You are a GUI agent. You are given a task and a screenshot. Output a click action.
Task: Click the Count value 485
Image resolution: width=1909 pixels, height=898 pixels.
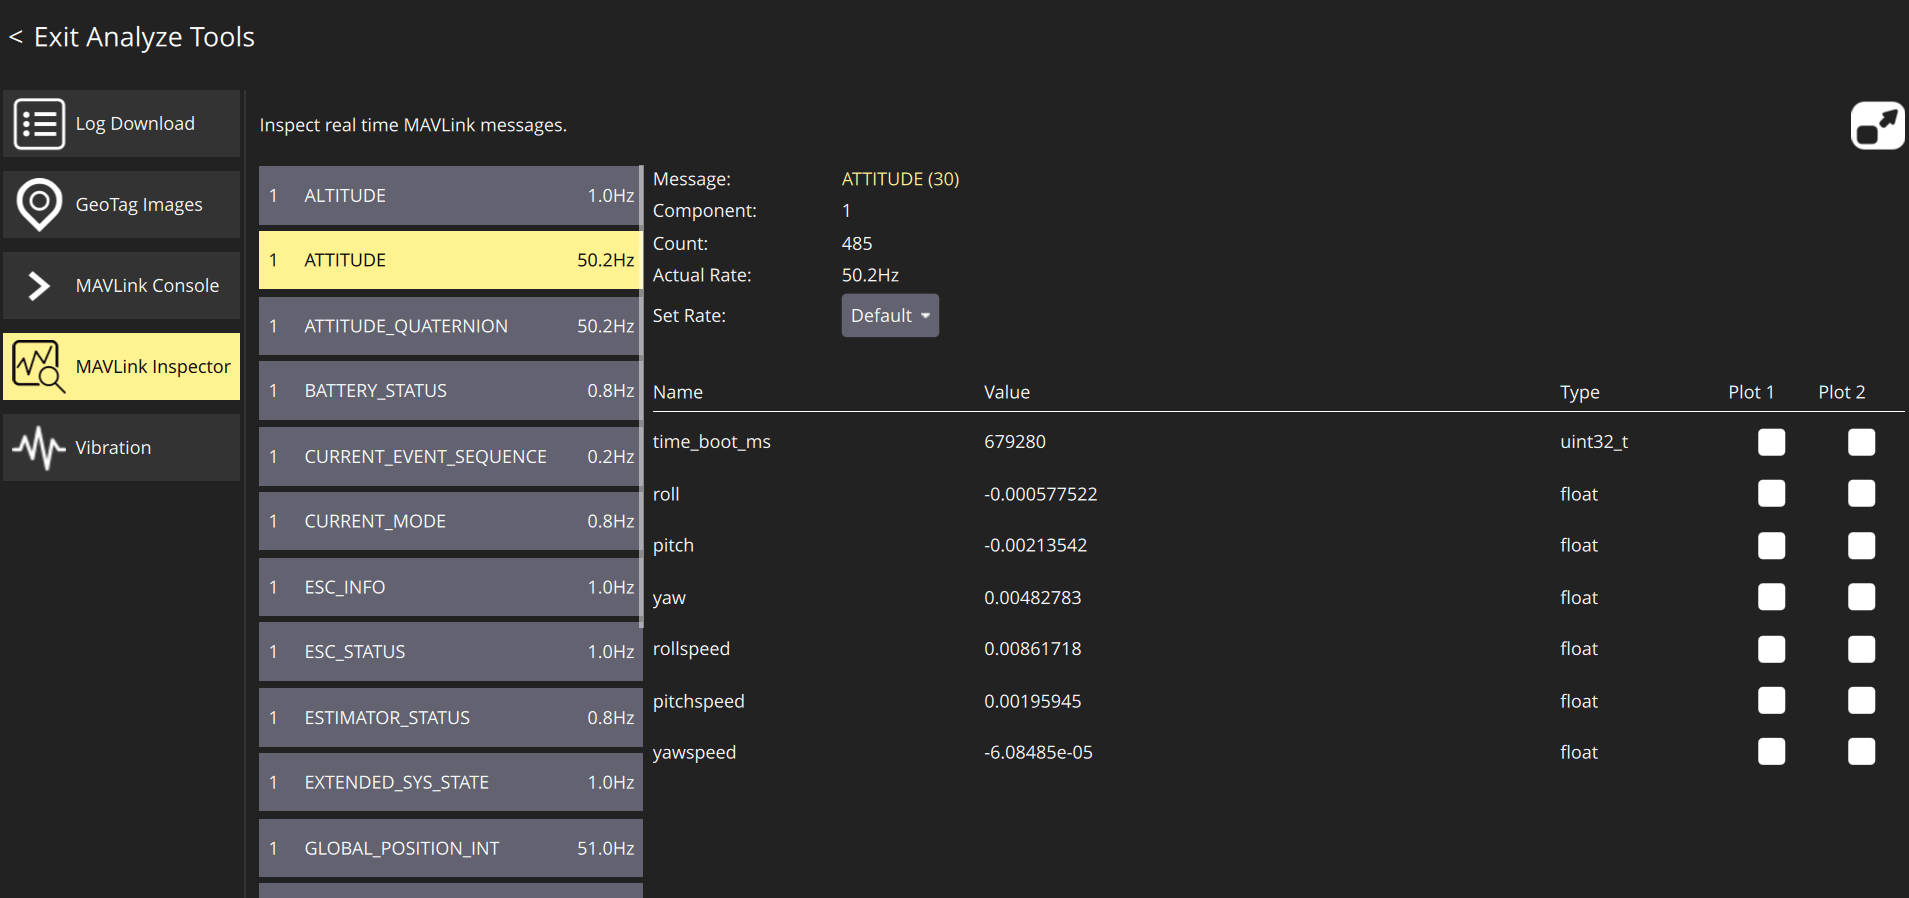coord(857,244)
